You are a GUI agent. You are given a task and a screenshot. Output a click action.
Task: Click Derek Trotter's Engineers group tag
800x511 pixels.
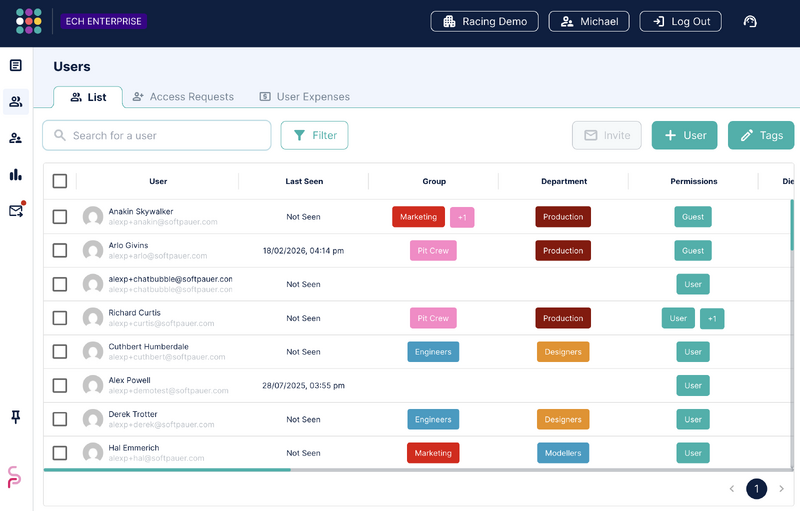pos(433,419)
